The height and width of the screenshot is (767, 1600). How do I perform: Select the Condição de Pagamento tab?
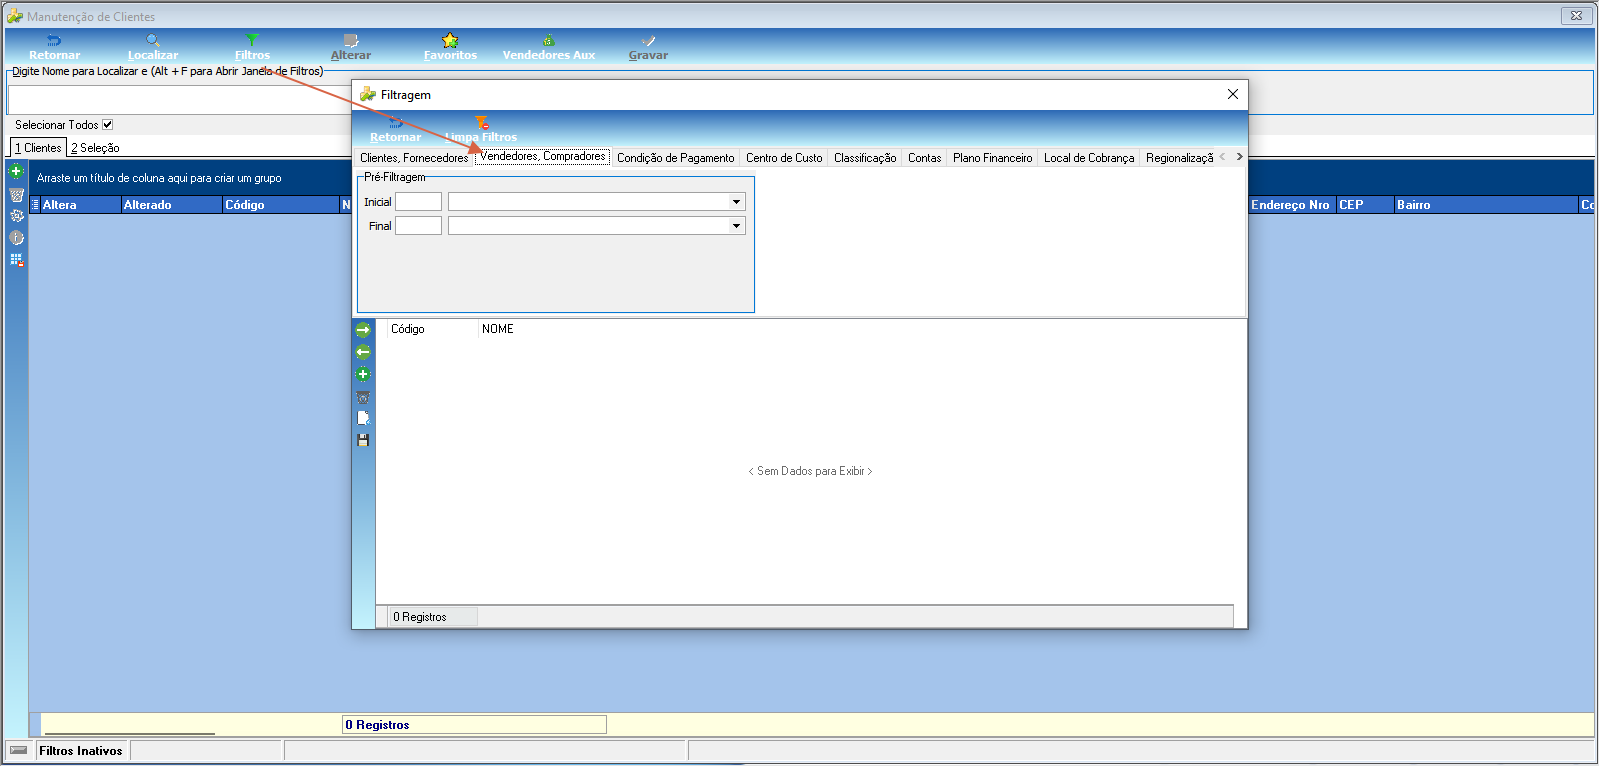675,158
